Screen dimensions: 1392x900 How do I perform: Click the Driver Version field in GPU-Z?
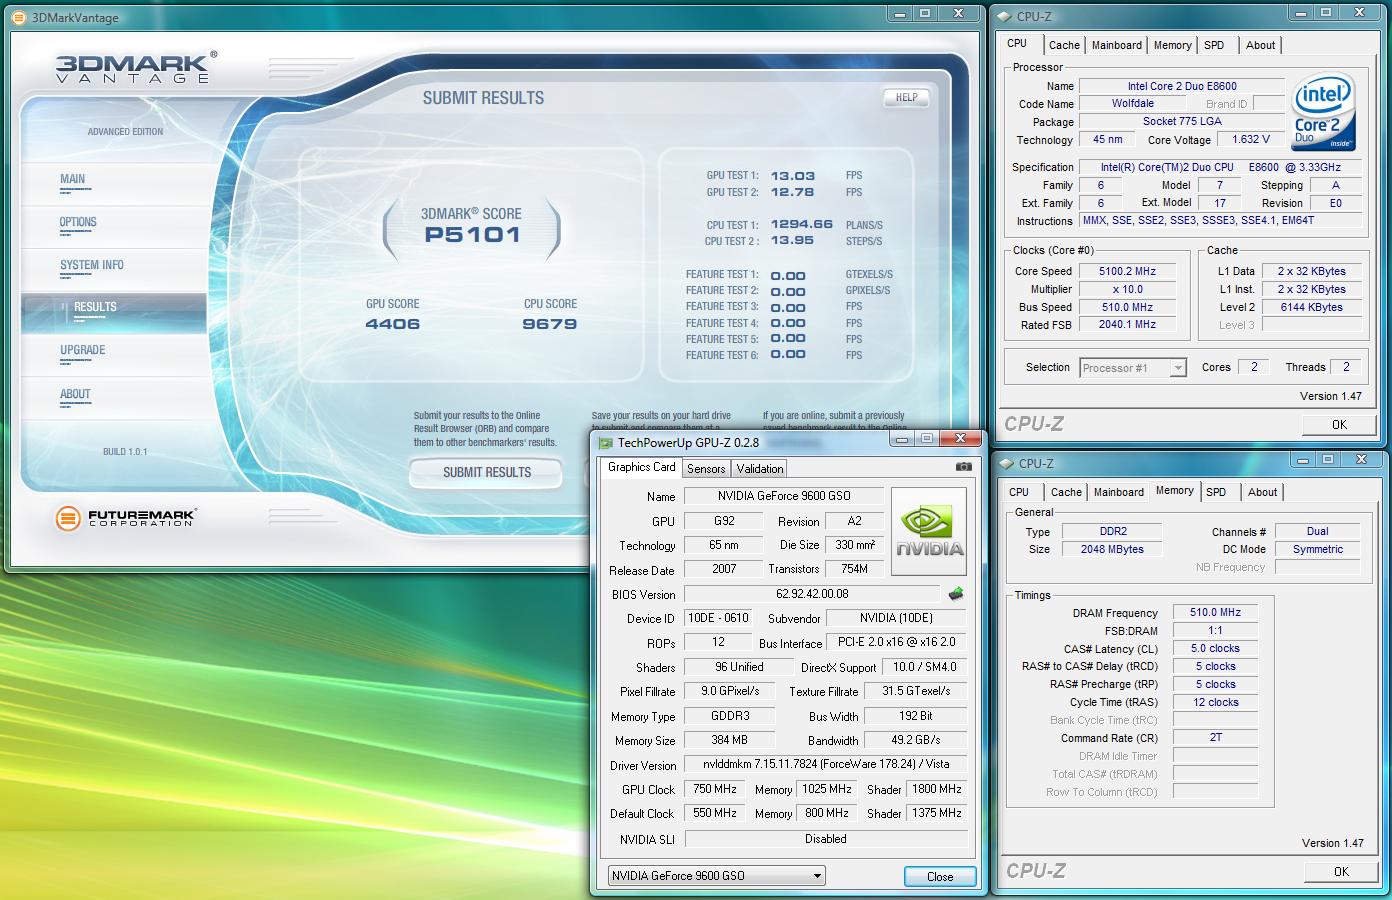click(826, 764)
